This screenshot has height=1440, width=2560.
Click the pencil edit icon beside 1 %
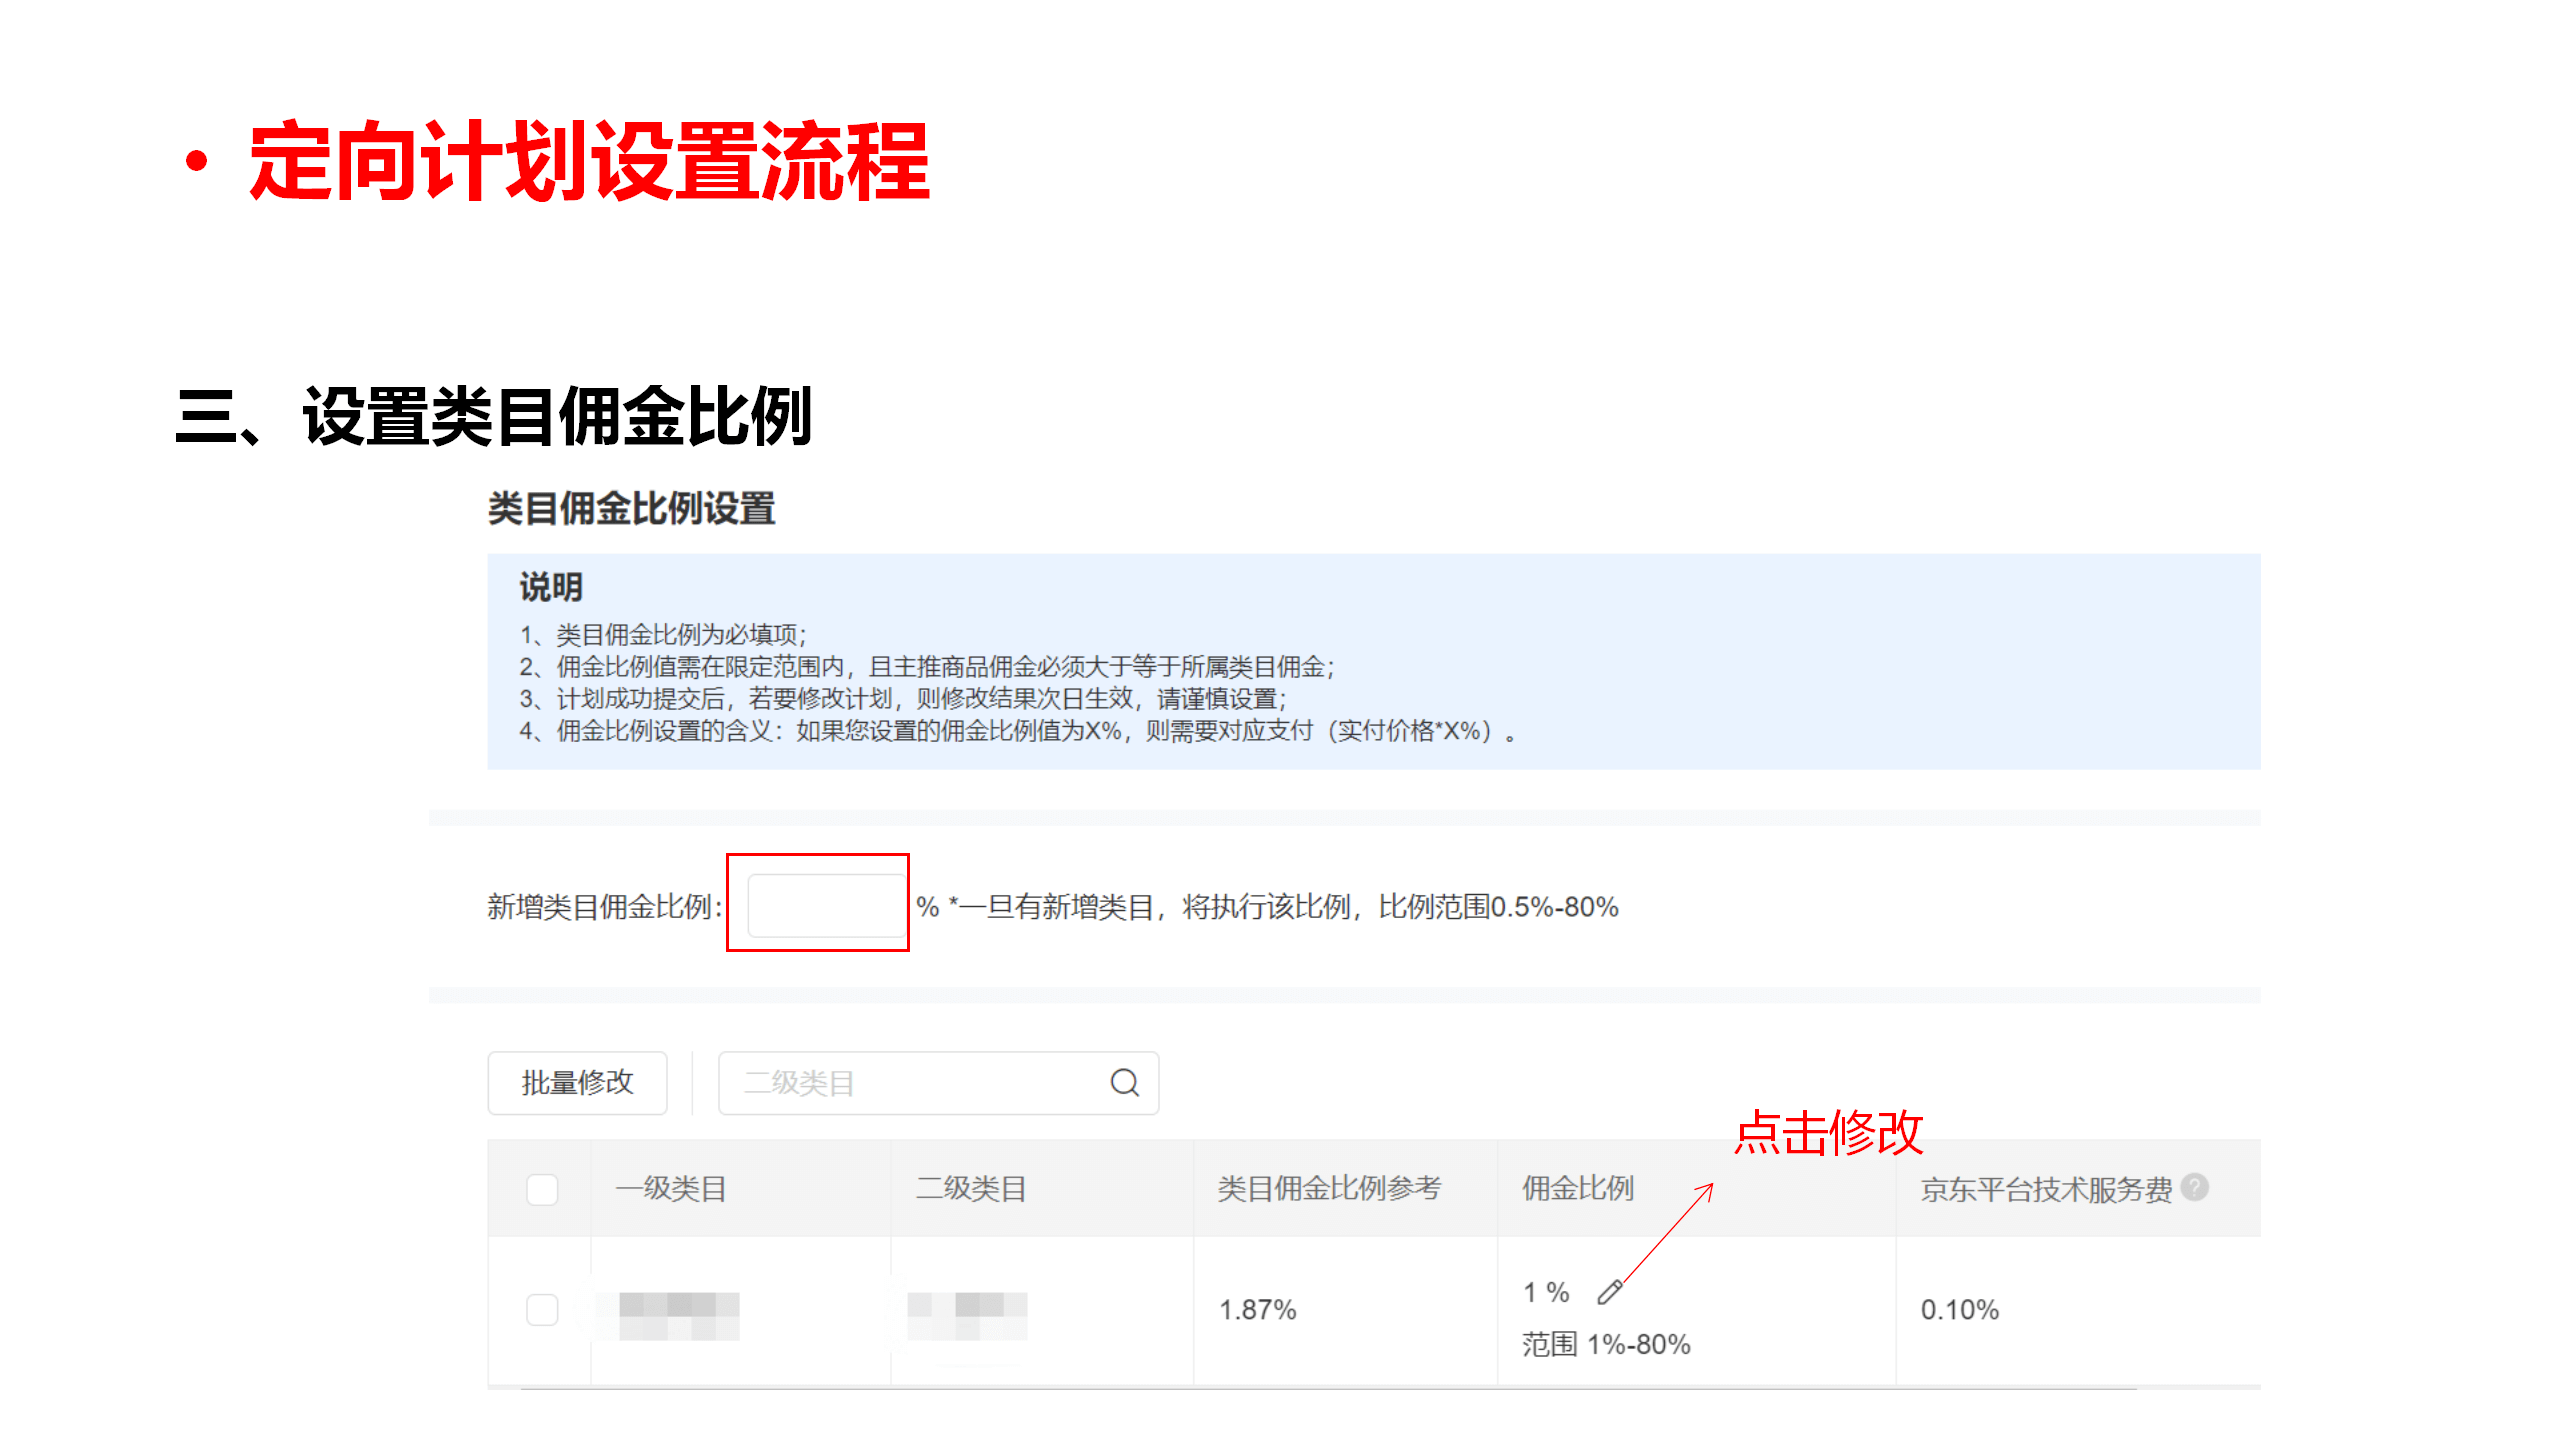point(1609,1292)
